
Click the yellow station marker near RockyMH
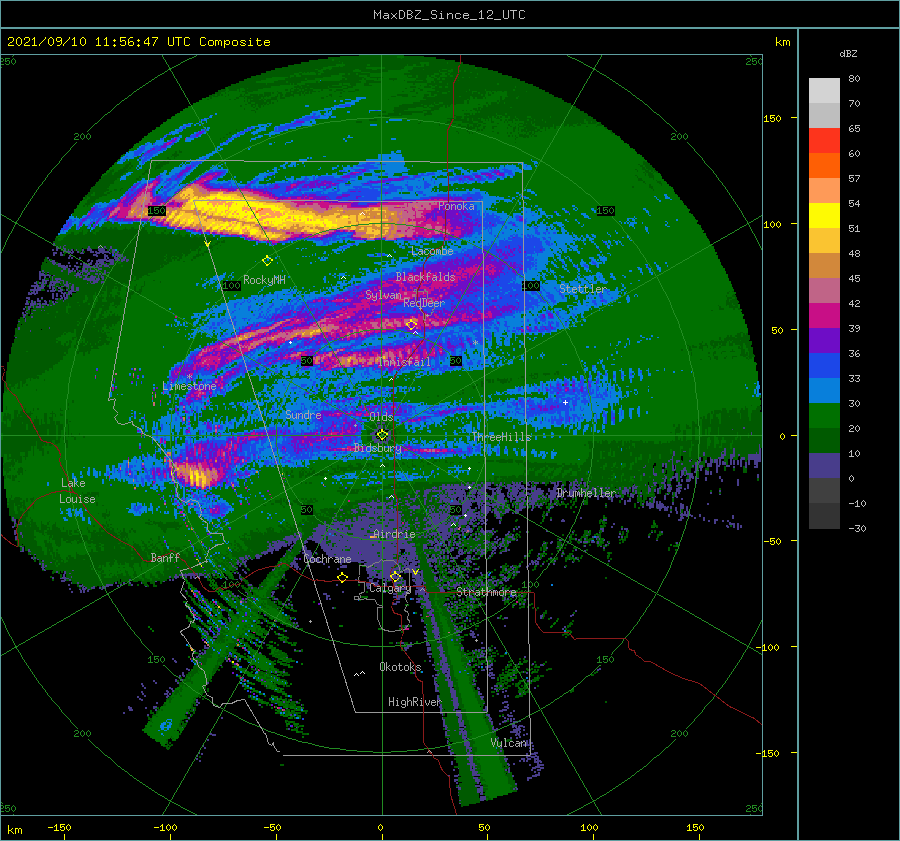click(267, 261)
